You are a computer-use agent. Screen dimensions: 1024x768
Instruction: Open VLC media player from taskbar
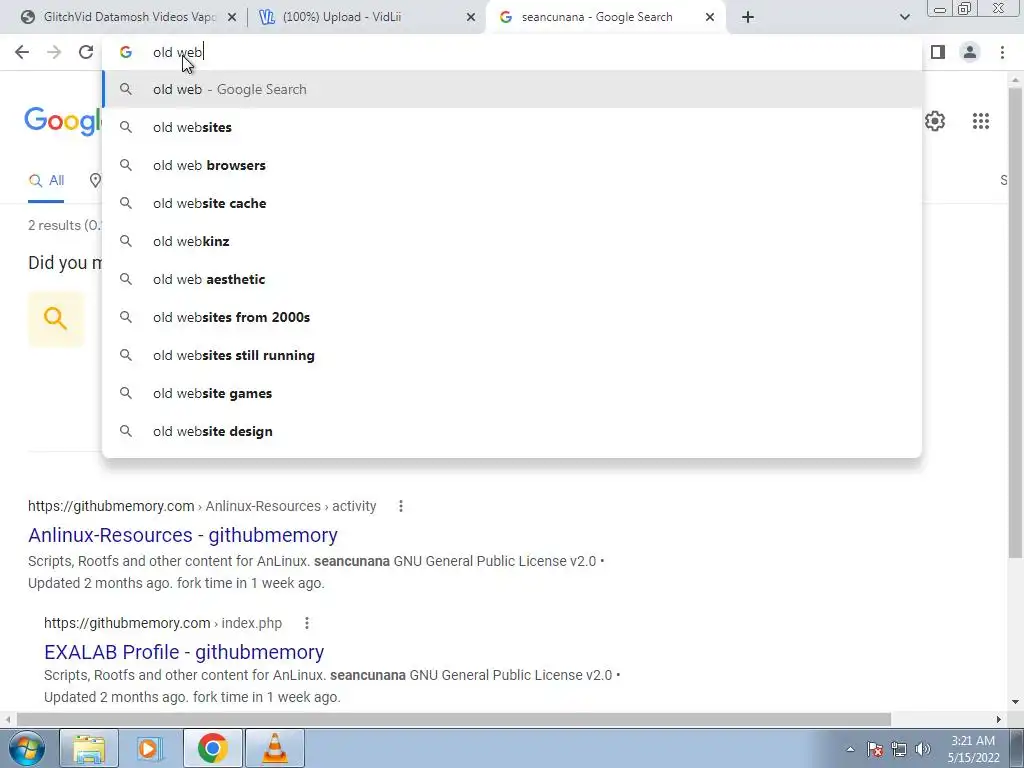275,748
